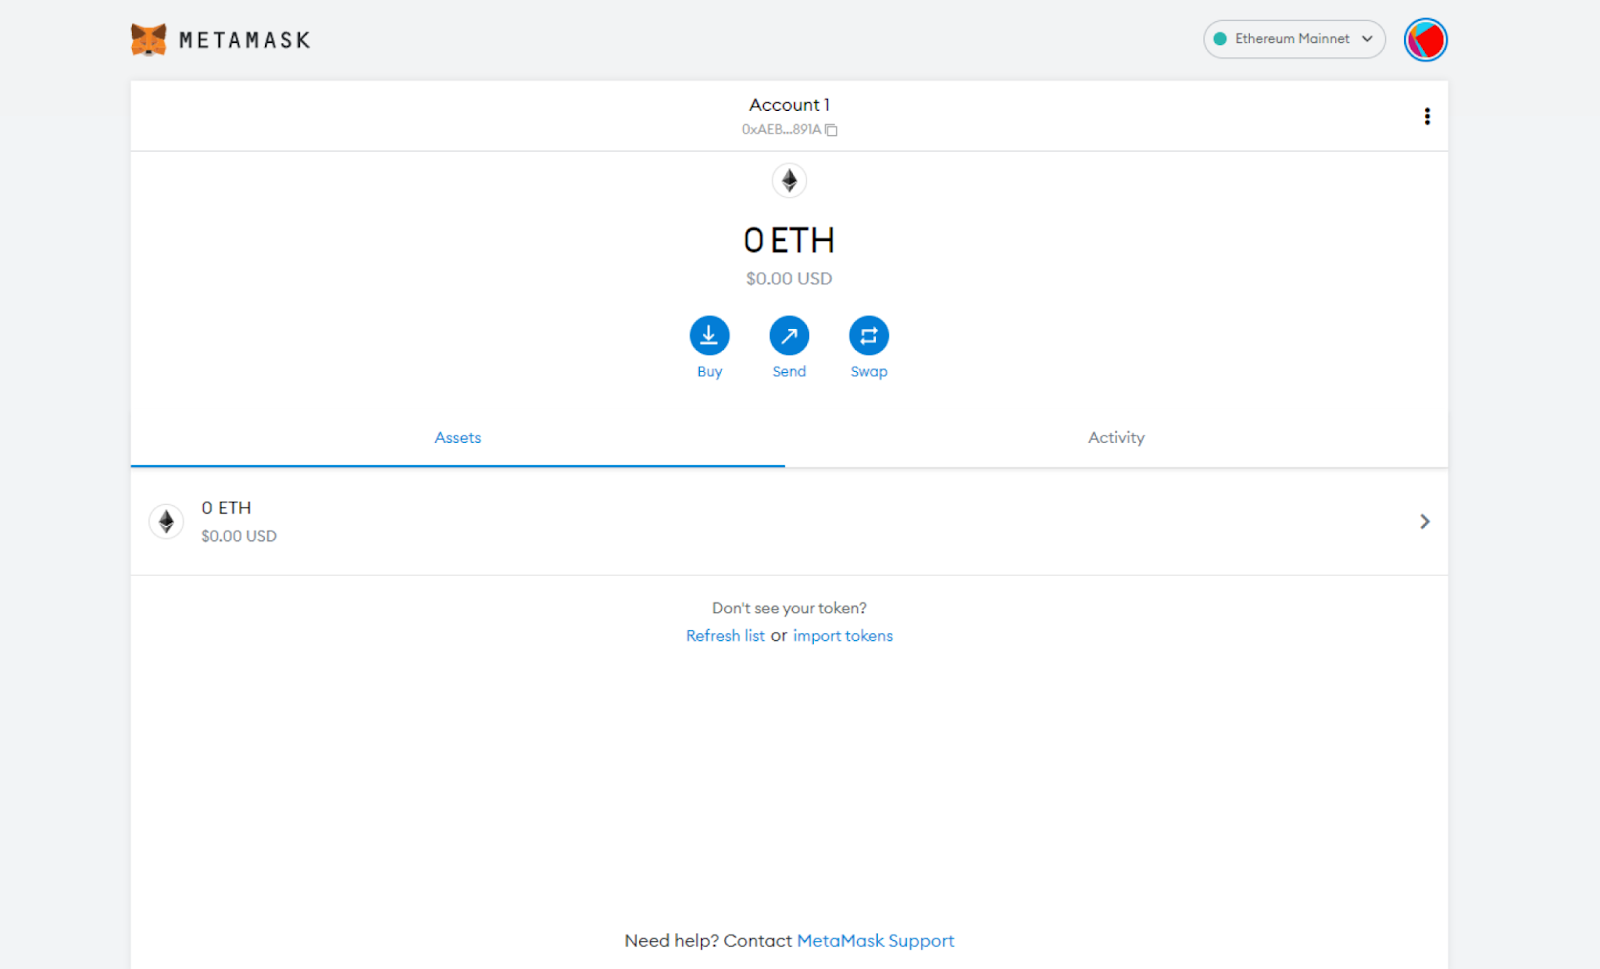Click the Refresh list link
The height and width of the screenshot is (969, 1600).
[725, 635]
